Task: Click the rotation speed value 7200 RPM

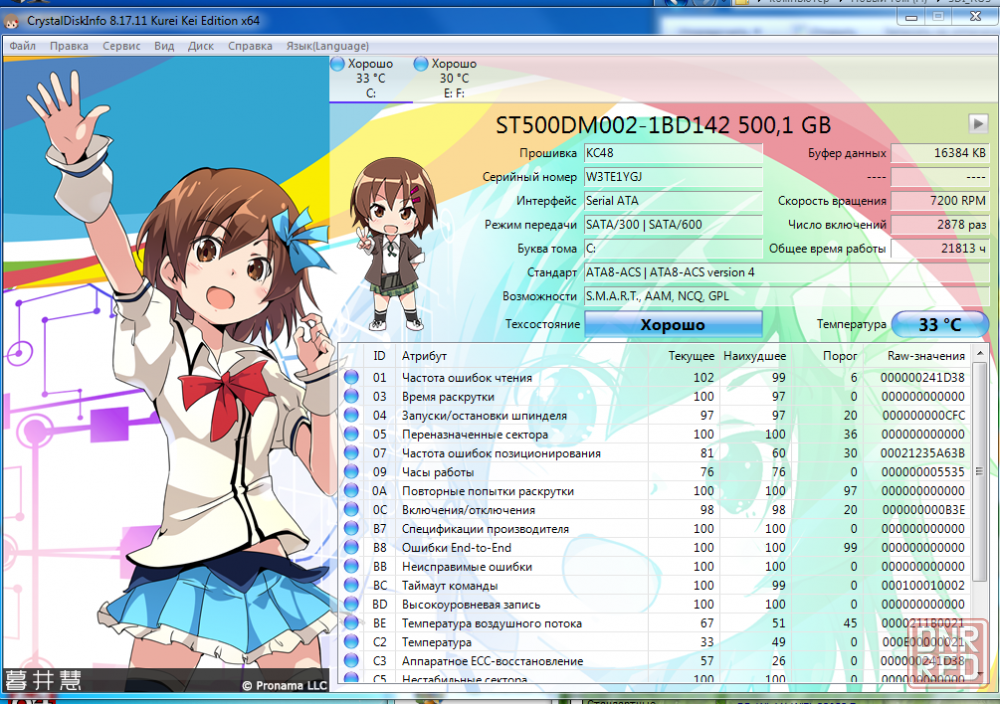Action: [x=939, y=201]
